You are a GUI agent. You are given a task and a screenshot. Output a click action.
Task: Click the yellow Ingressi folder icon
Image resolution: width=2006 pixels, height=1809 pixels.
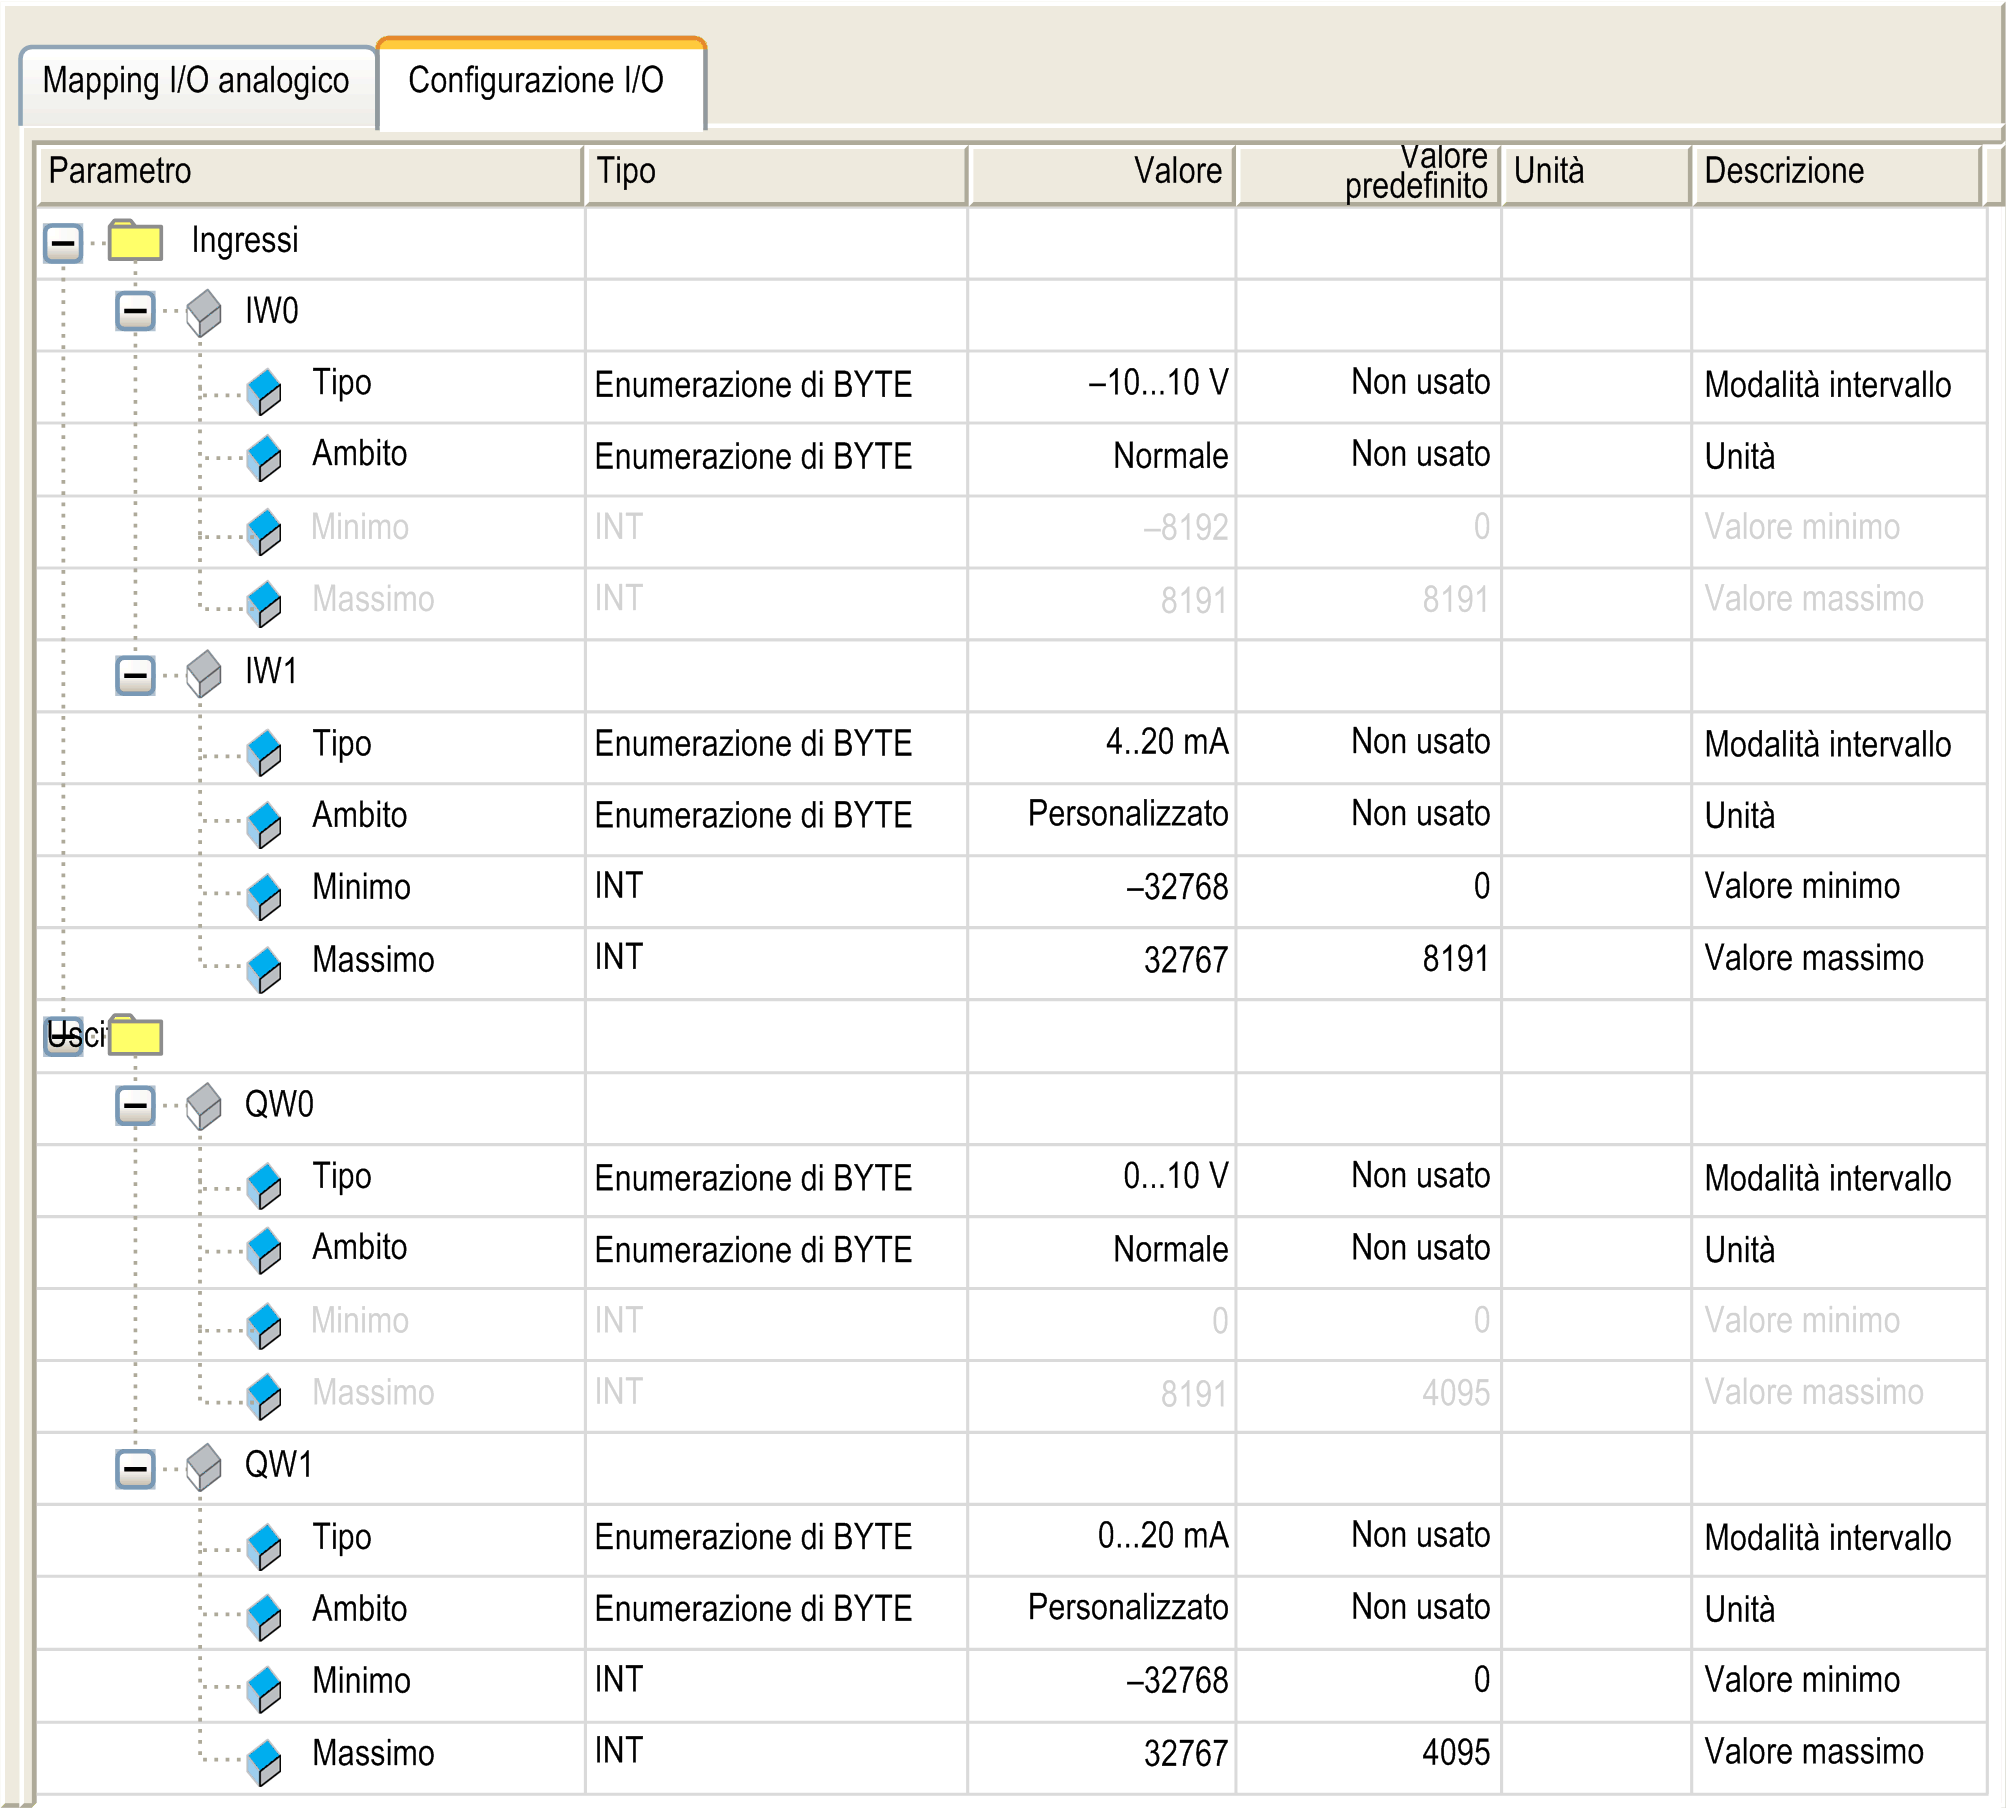(136, 241)
